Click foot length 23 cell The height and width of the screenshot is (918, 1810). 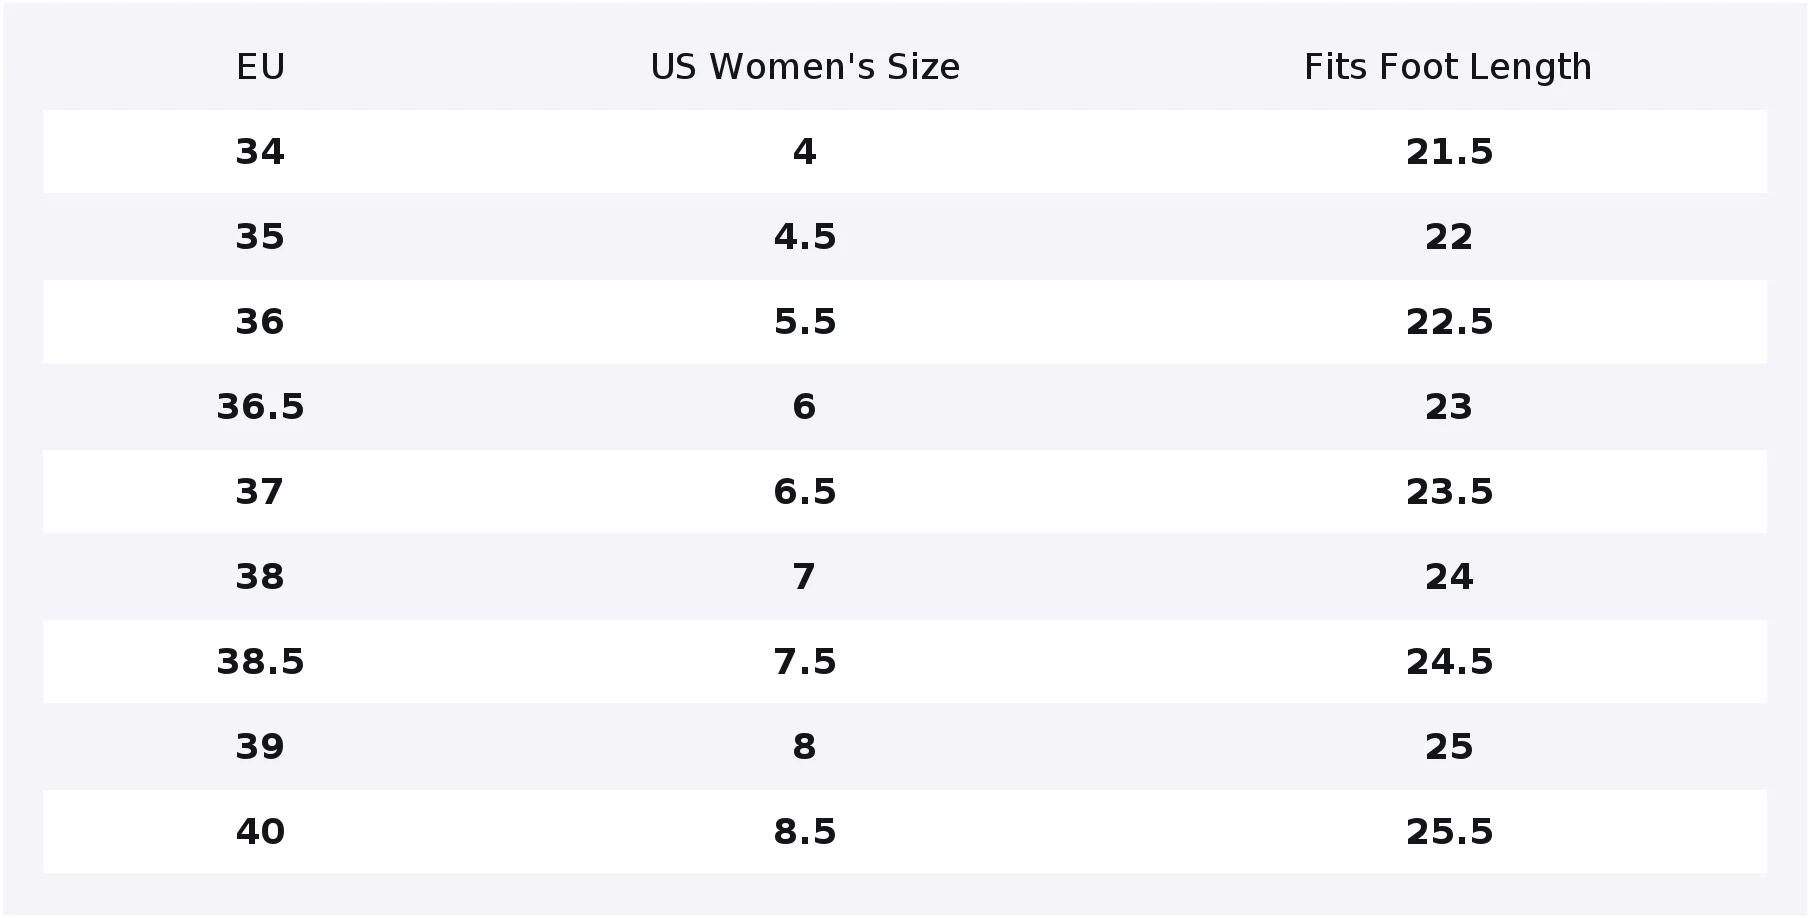click(x=1449, y=407)
